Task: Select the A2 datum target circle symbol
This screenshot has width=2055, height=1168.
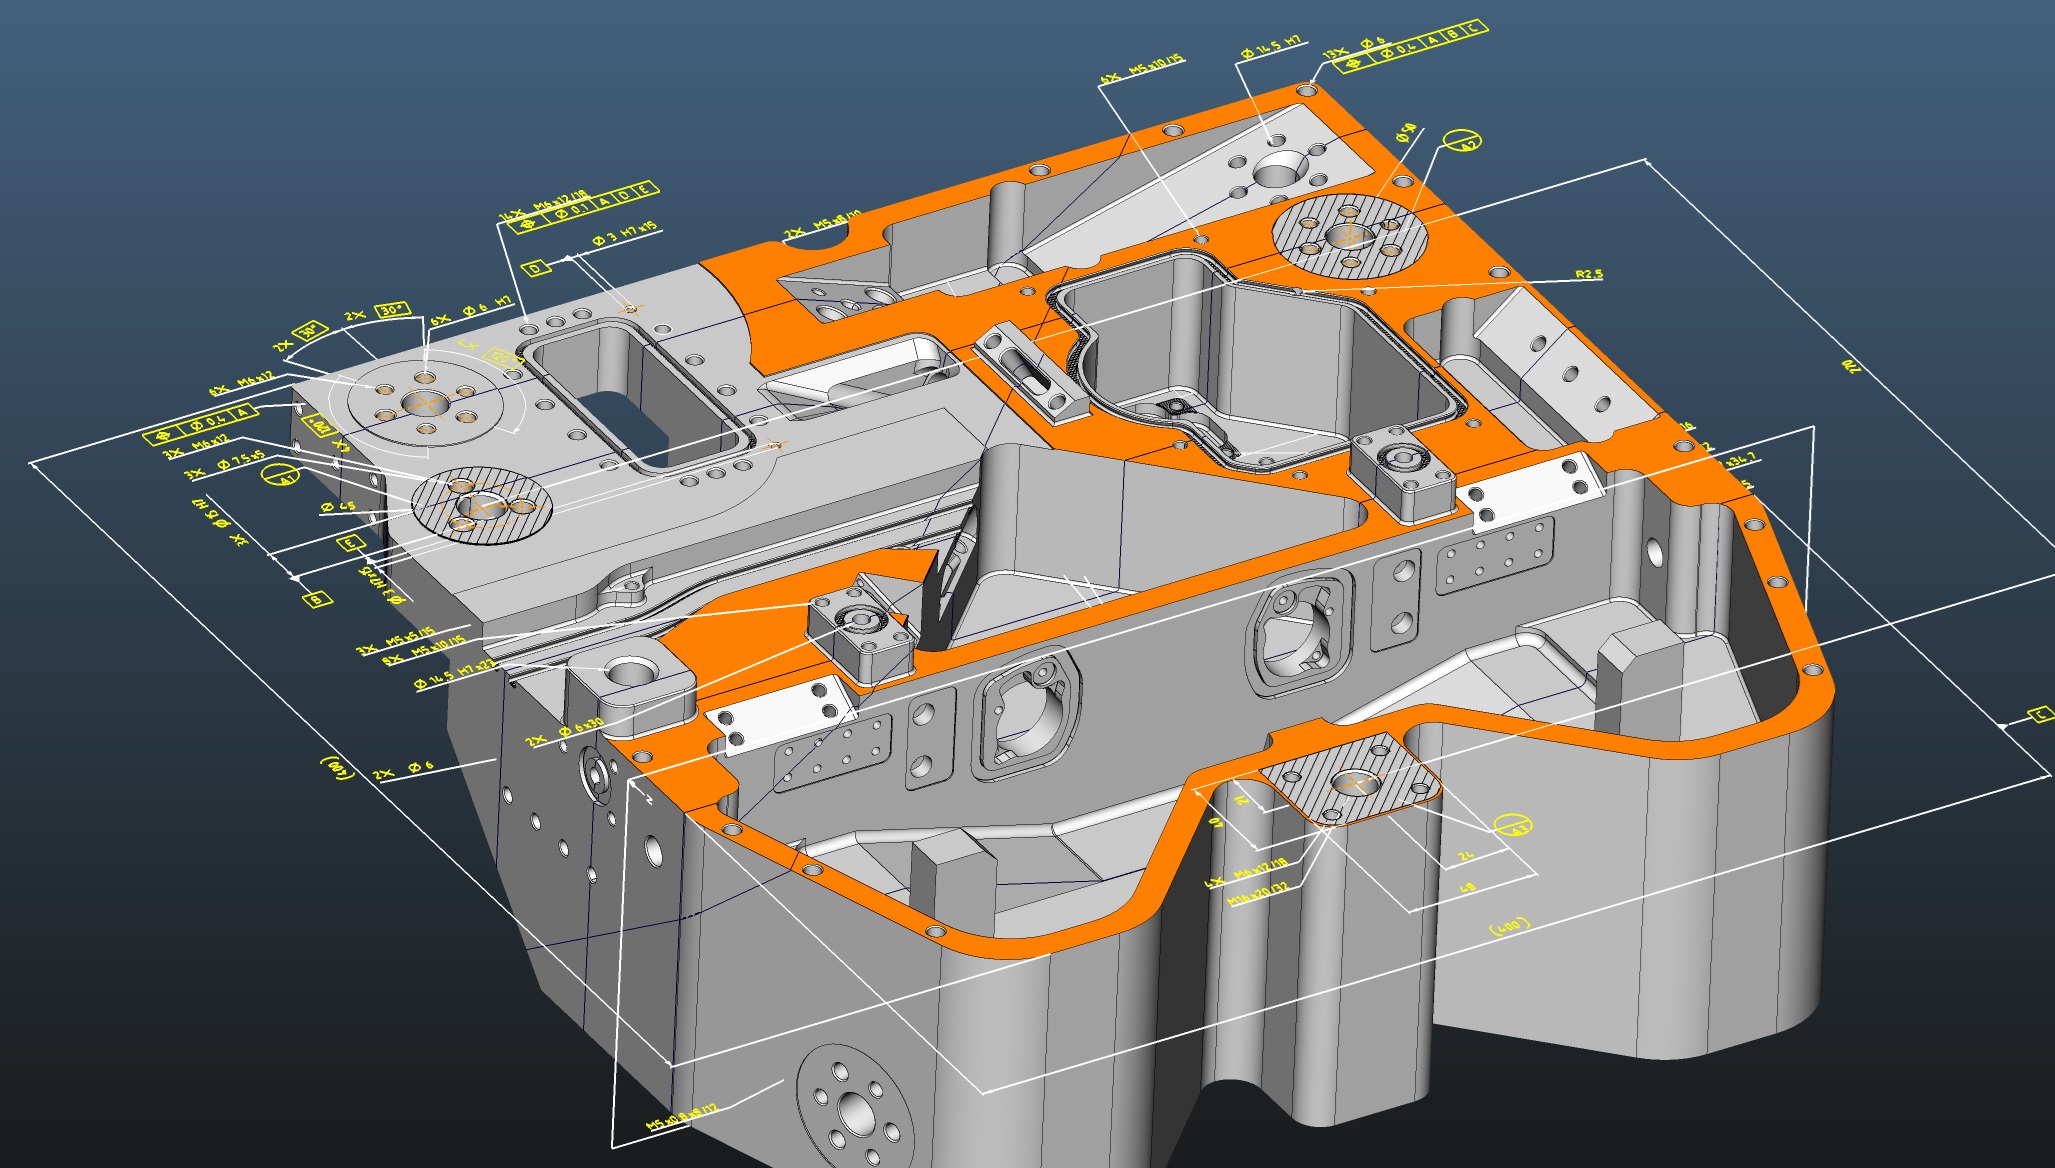Action: click(x=1462, y=141)
